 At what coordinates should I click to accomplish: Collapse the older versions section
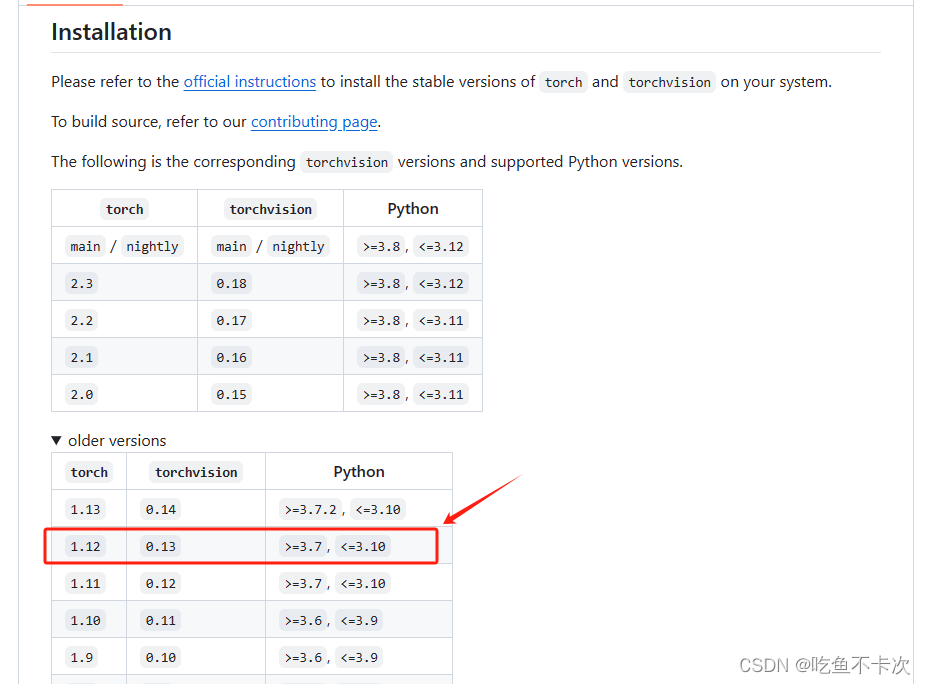pos(109,441)
